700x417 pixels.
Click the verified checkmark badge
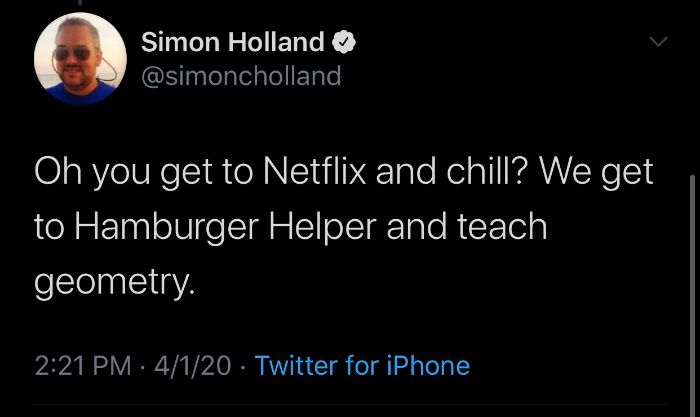click(343, 42)
